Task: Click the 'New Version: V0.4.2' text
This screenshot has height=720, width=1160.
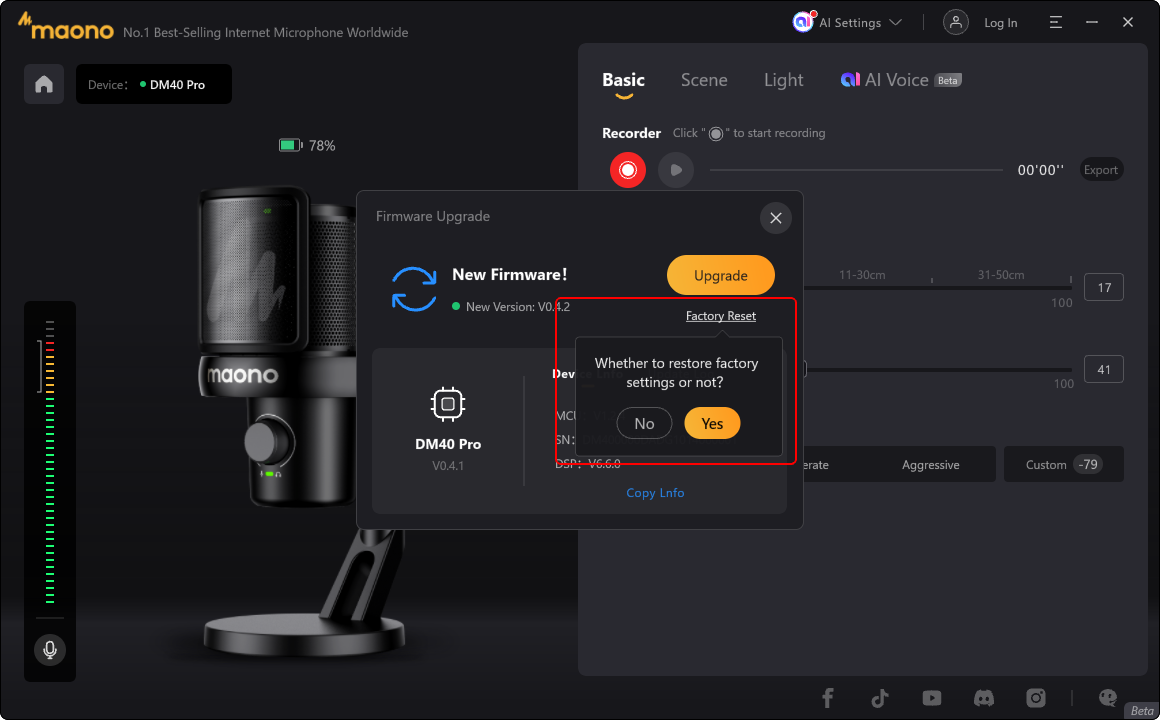Action: (x=518, y=306)
